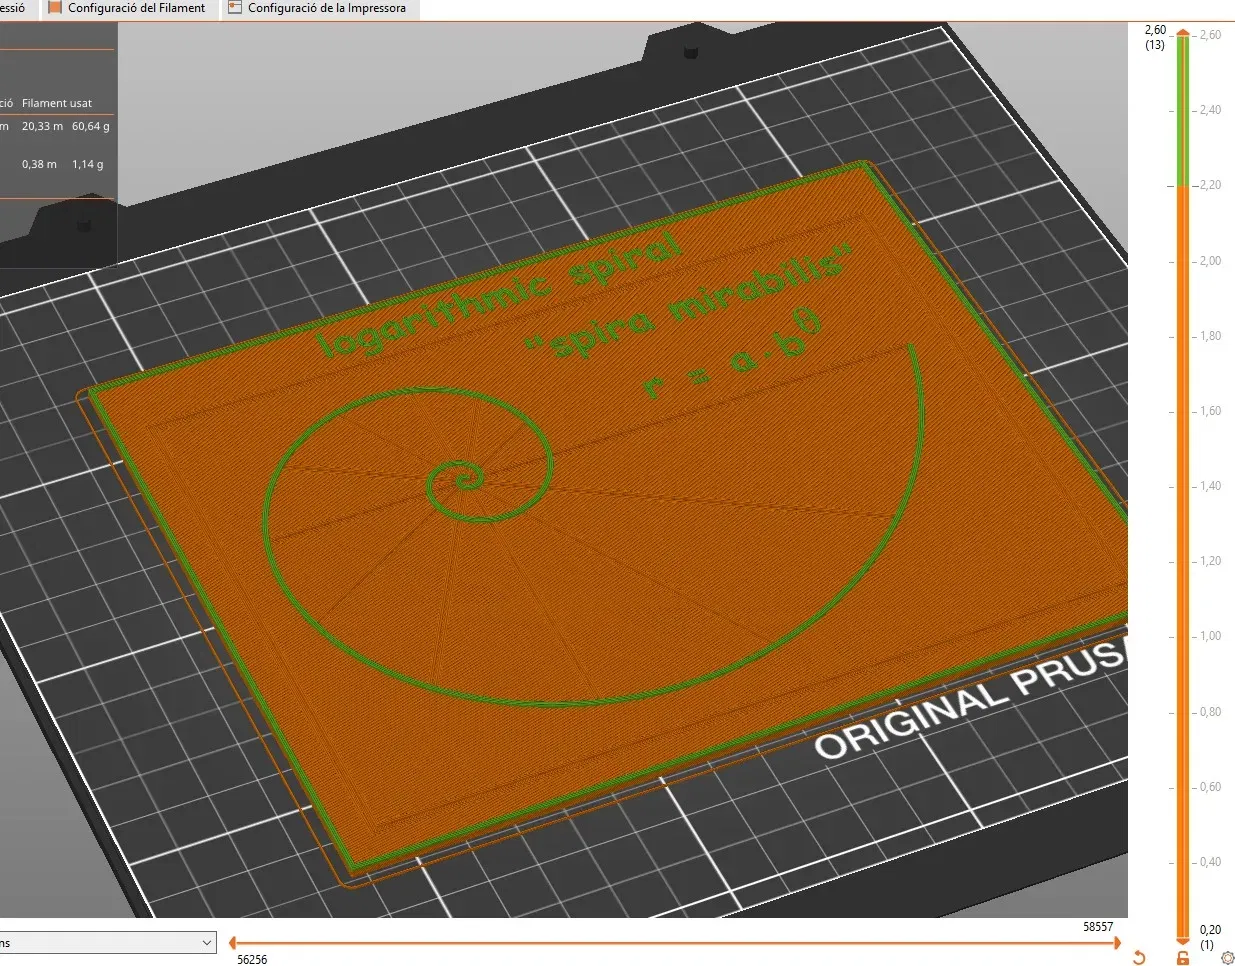Click the '1,14 g' filament weight value
The height and width of the screenshot is (966, 1235).
pyautogui.click(x=87, y=164)
